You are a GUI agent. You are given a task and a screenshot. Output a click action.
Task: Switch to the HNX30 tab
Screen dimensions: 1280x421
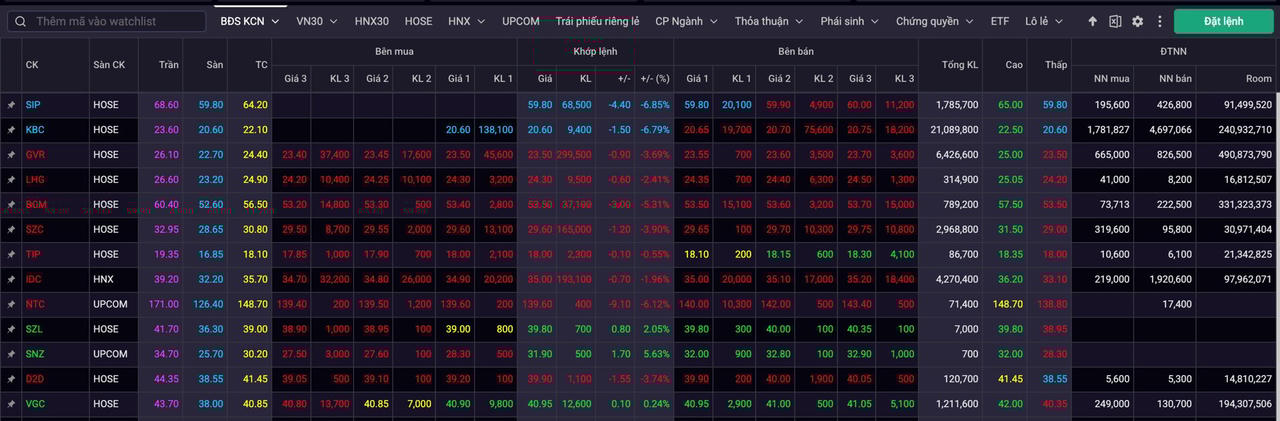pos(372,21)
